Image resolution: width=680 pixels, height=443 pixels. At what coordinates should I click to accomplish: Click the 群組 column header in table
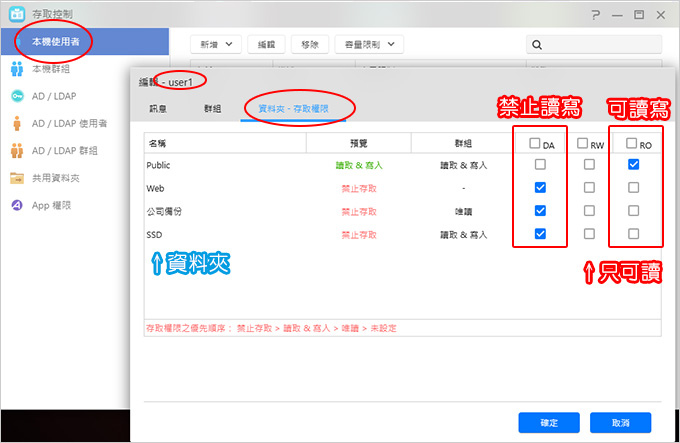(x=463, y=143)
